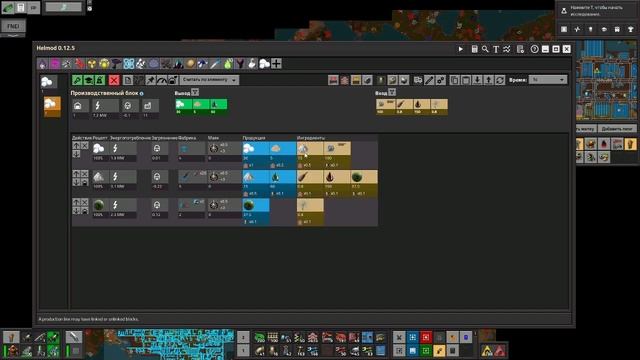Open the Время time dropdown
640x360 pixels.
tap(548, 80)
